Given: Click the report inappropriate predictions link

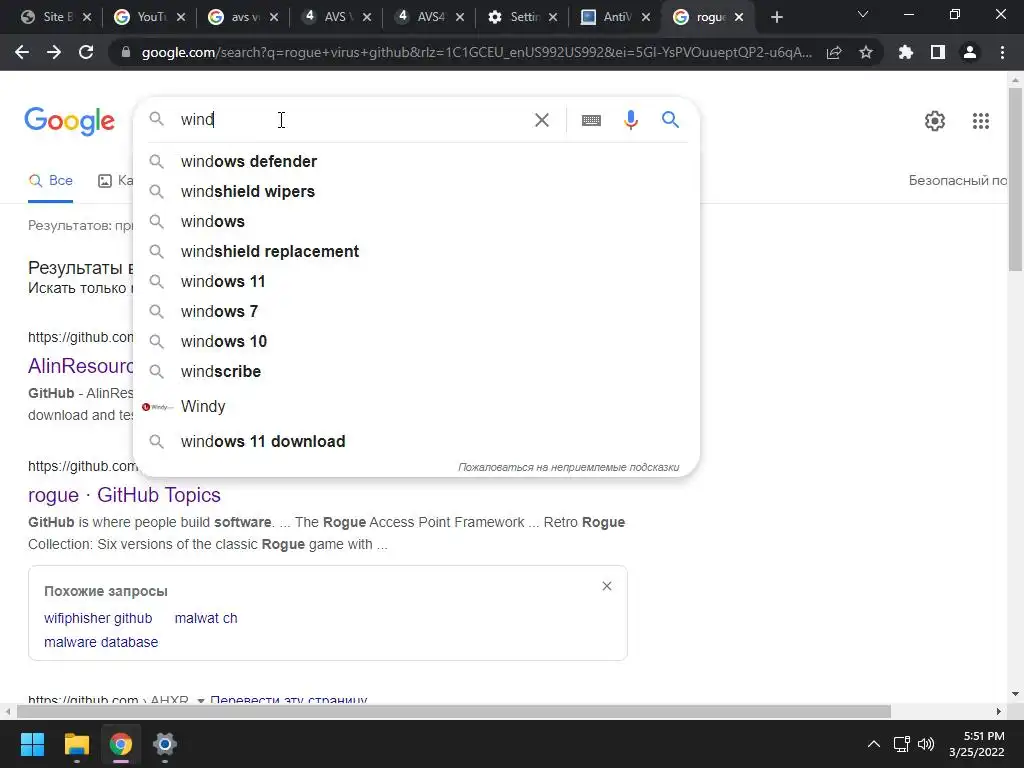Looking at the screenshot, I should pos(568,467).
